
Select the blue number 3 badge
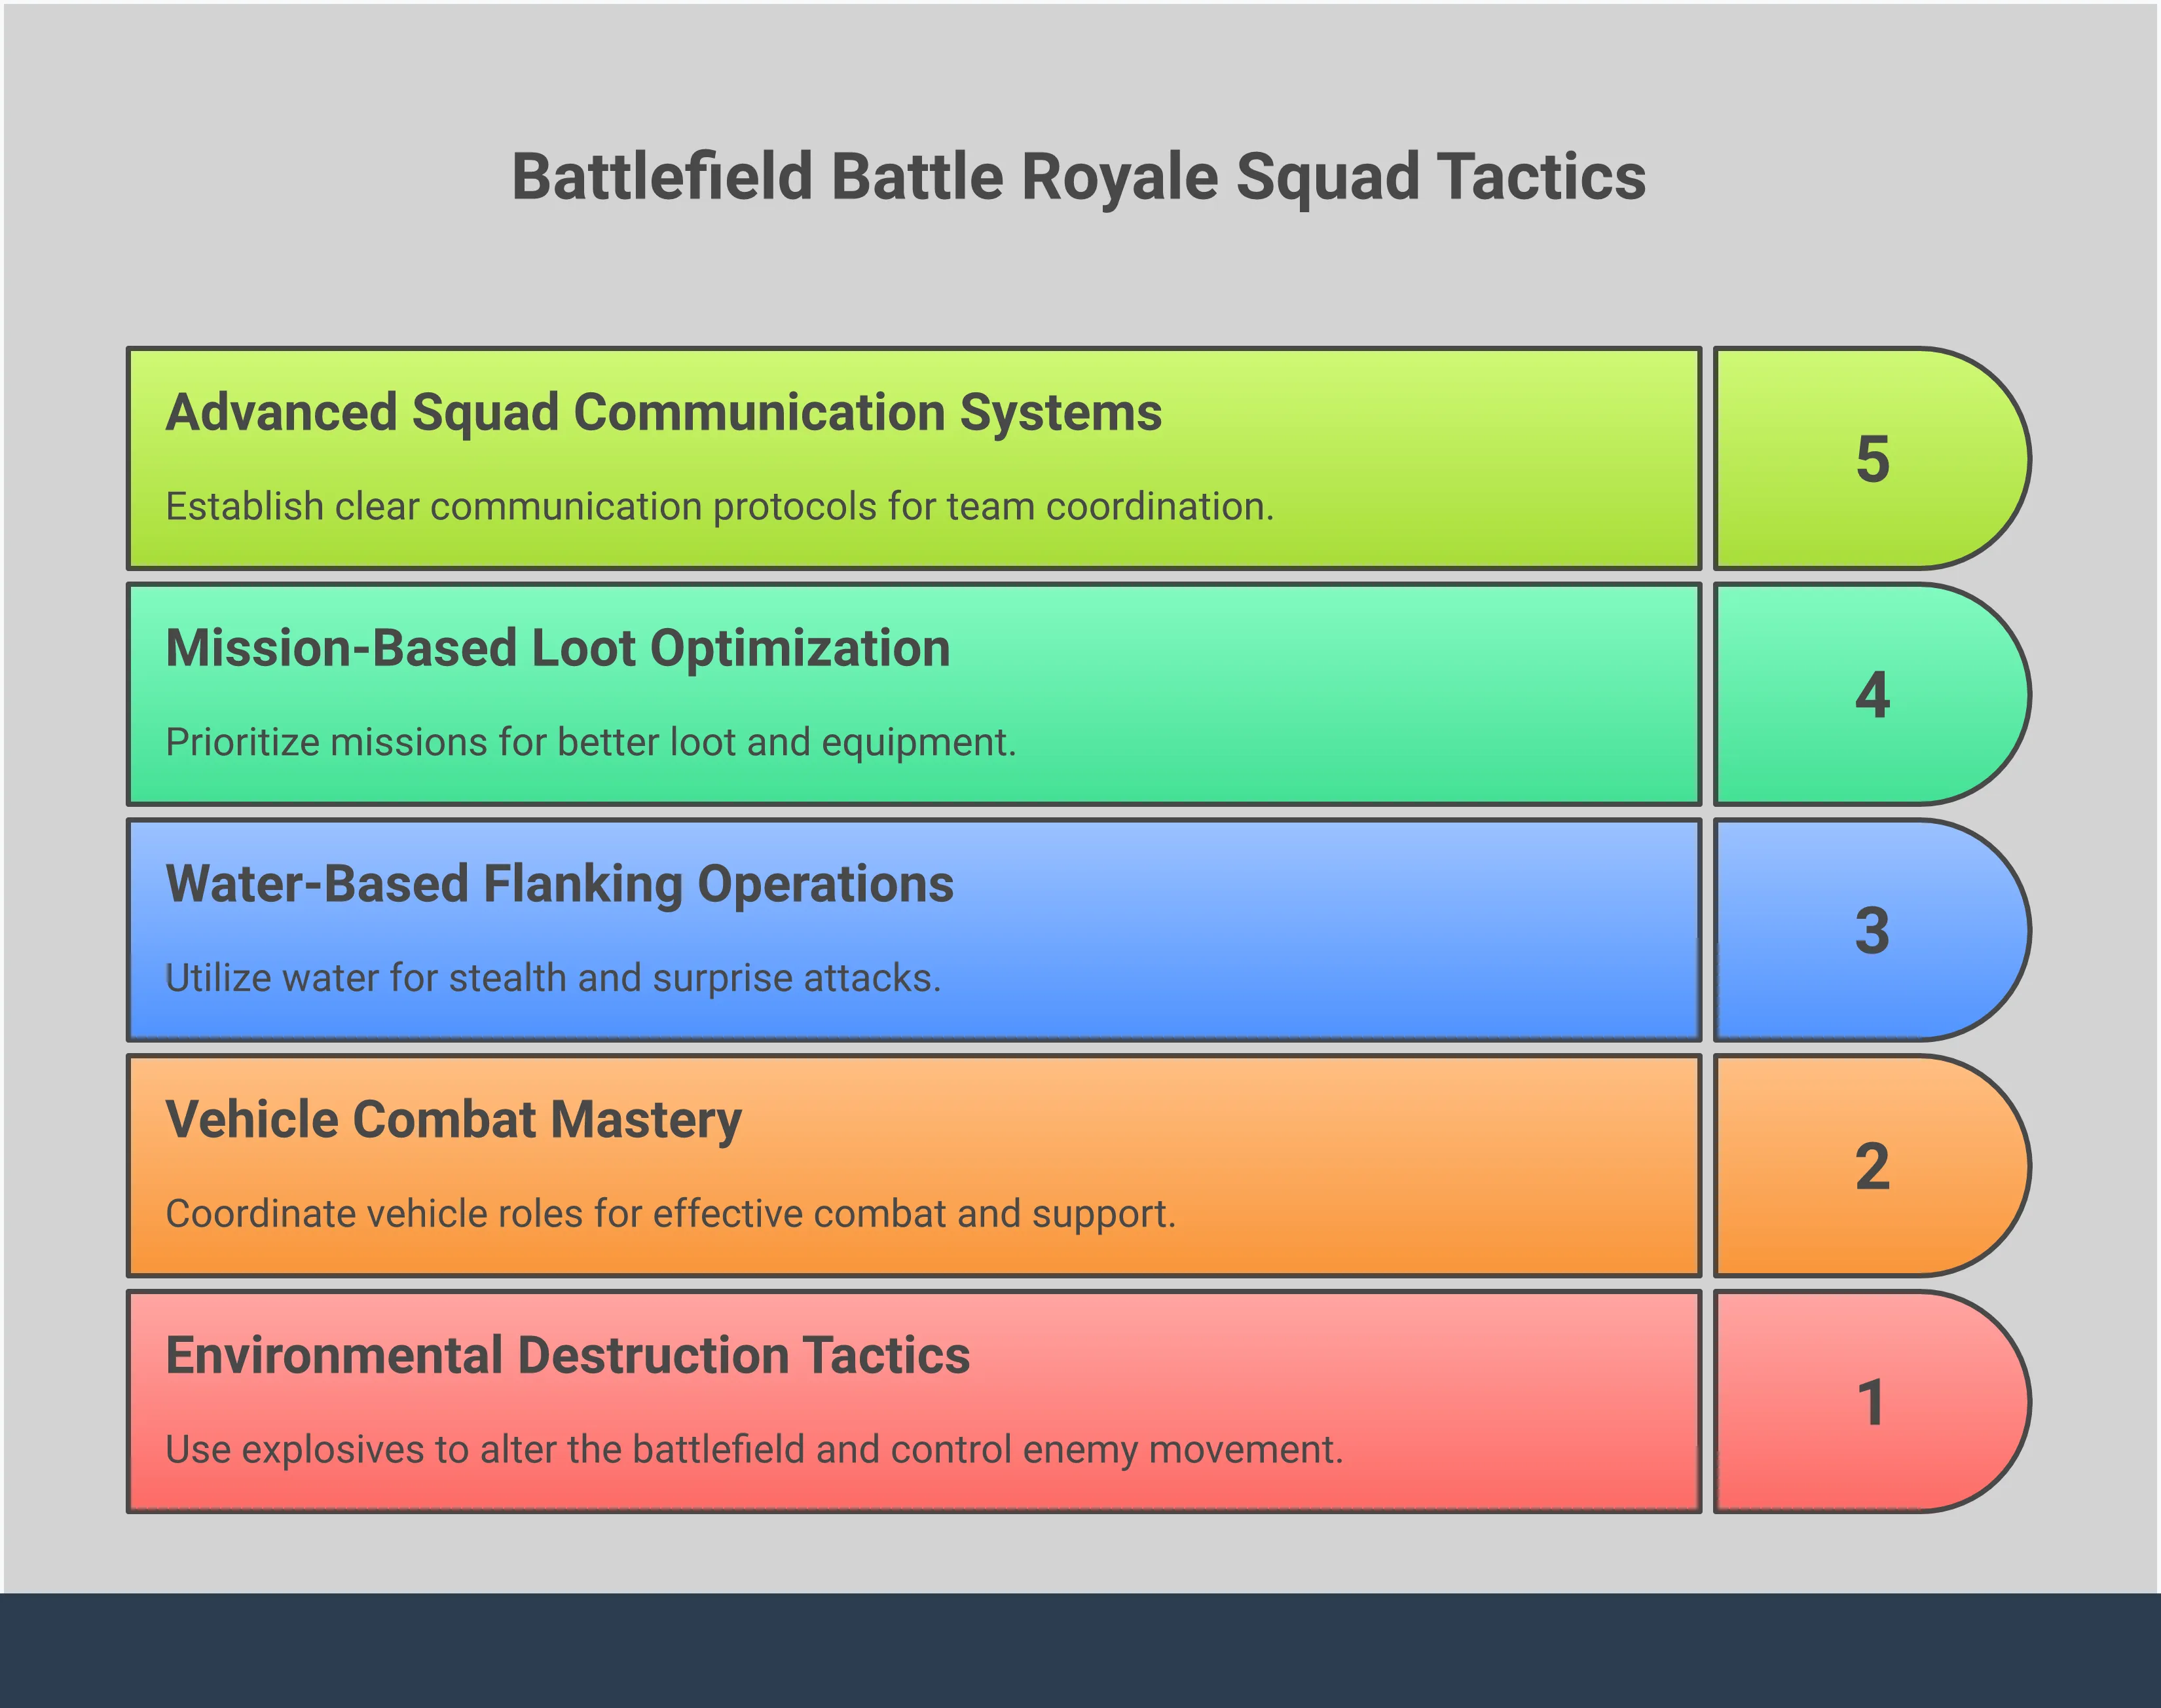click(x=1871, y=931)
